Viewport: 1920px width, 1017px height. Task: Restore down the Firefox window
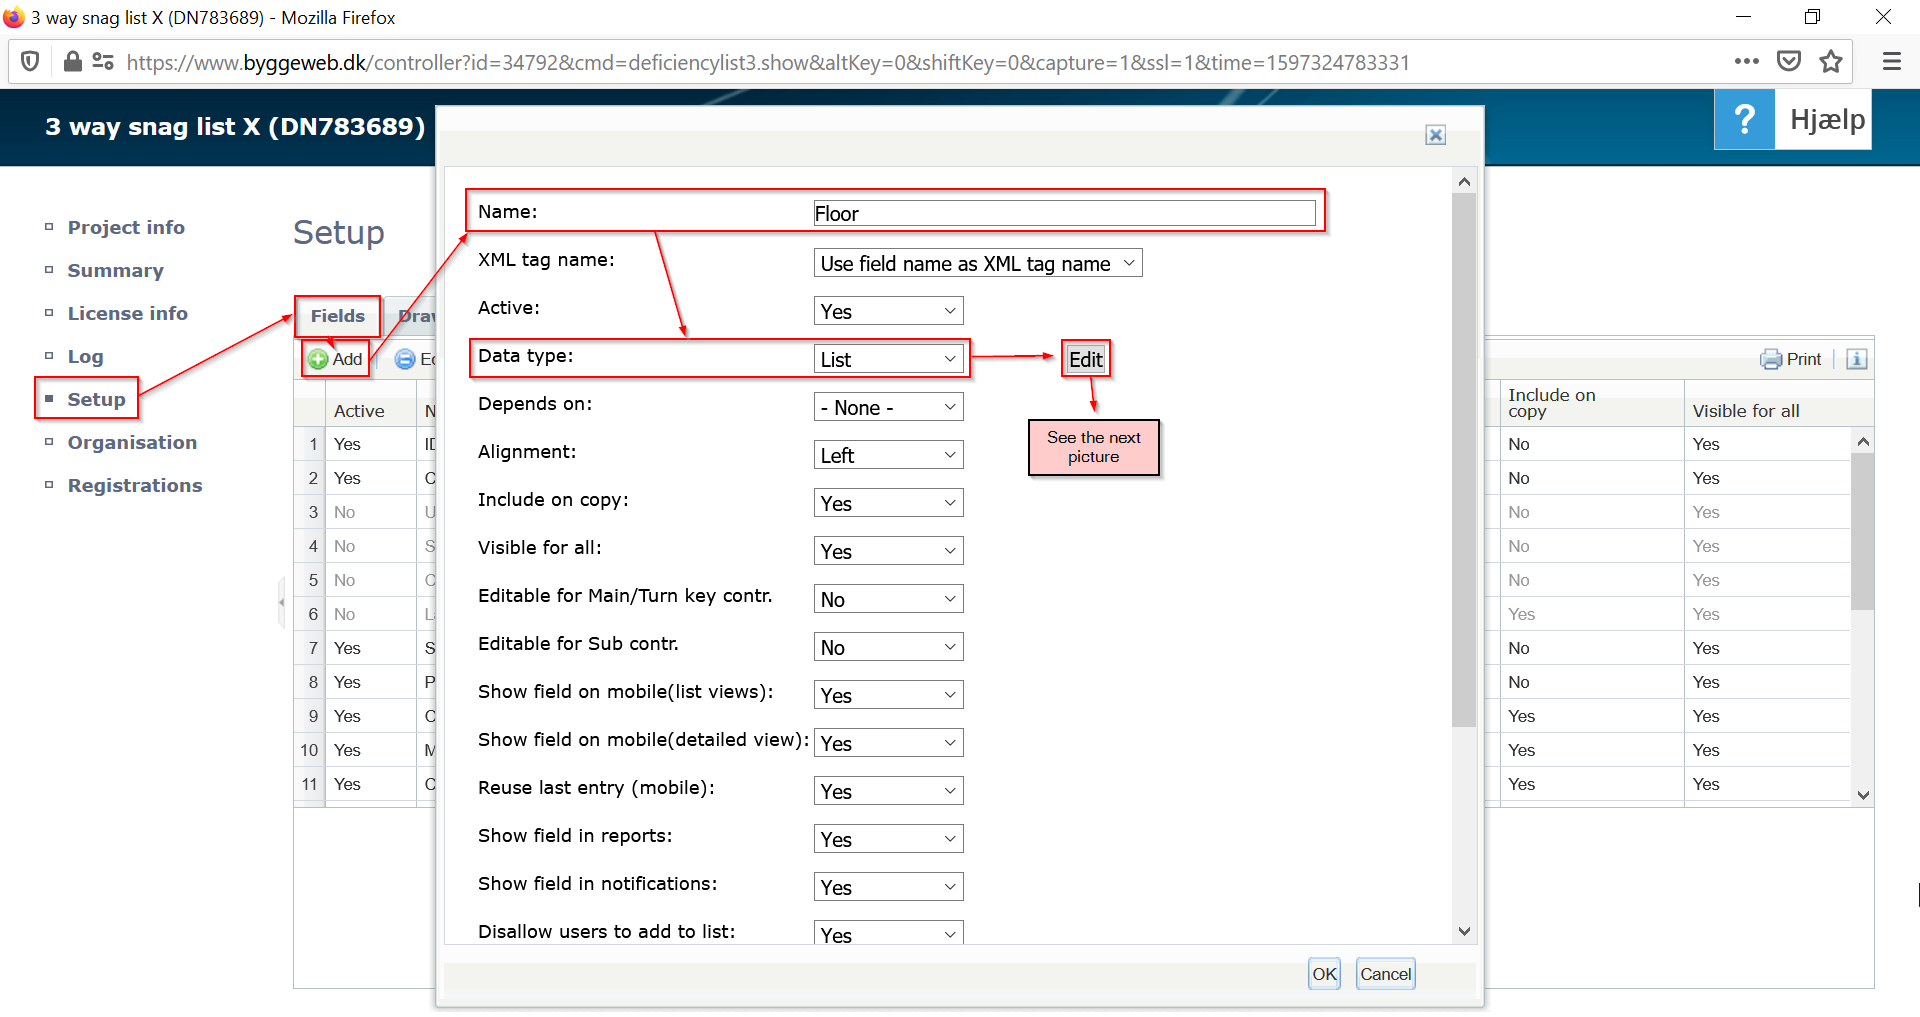pyautogui.click(x=1812, y=17)
